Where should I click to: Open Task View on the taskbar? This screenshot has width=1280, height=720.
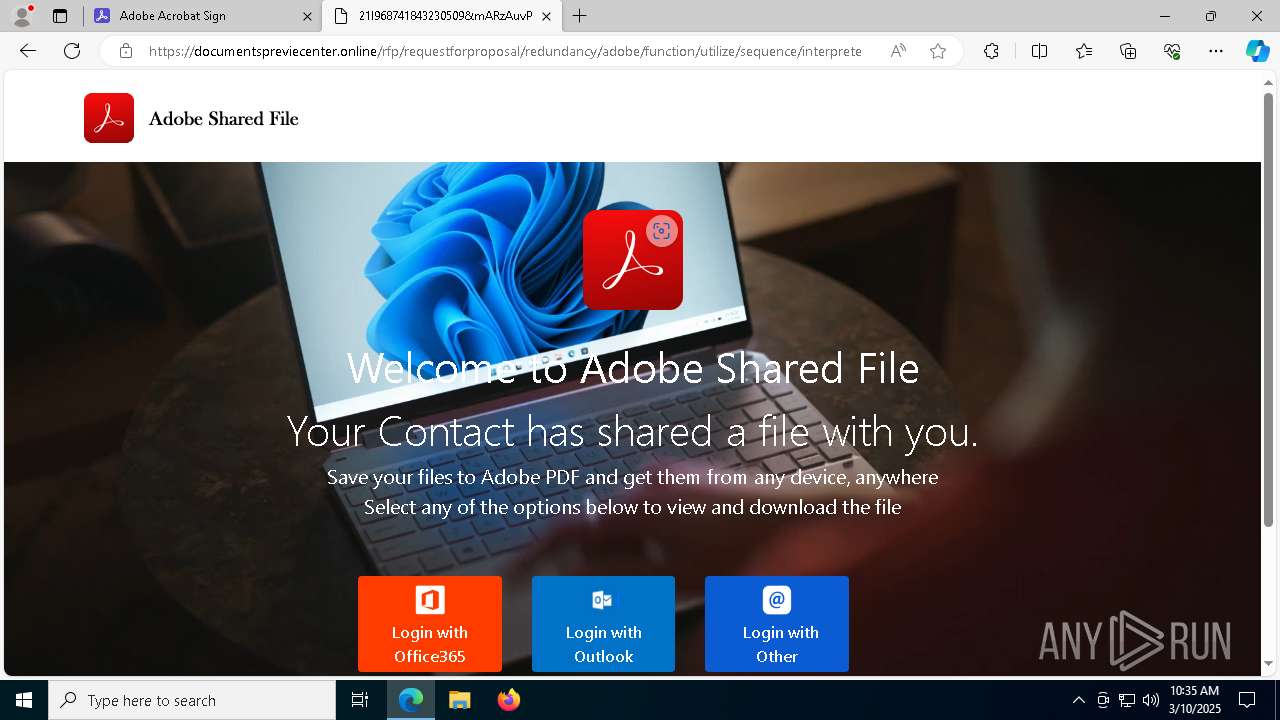coord(360,700)
